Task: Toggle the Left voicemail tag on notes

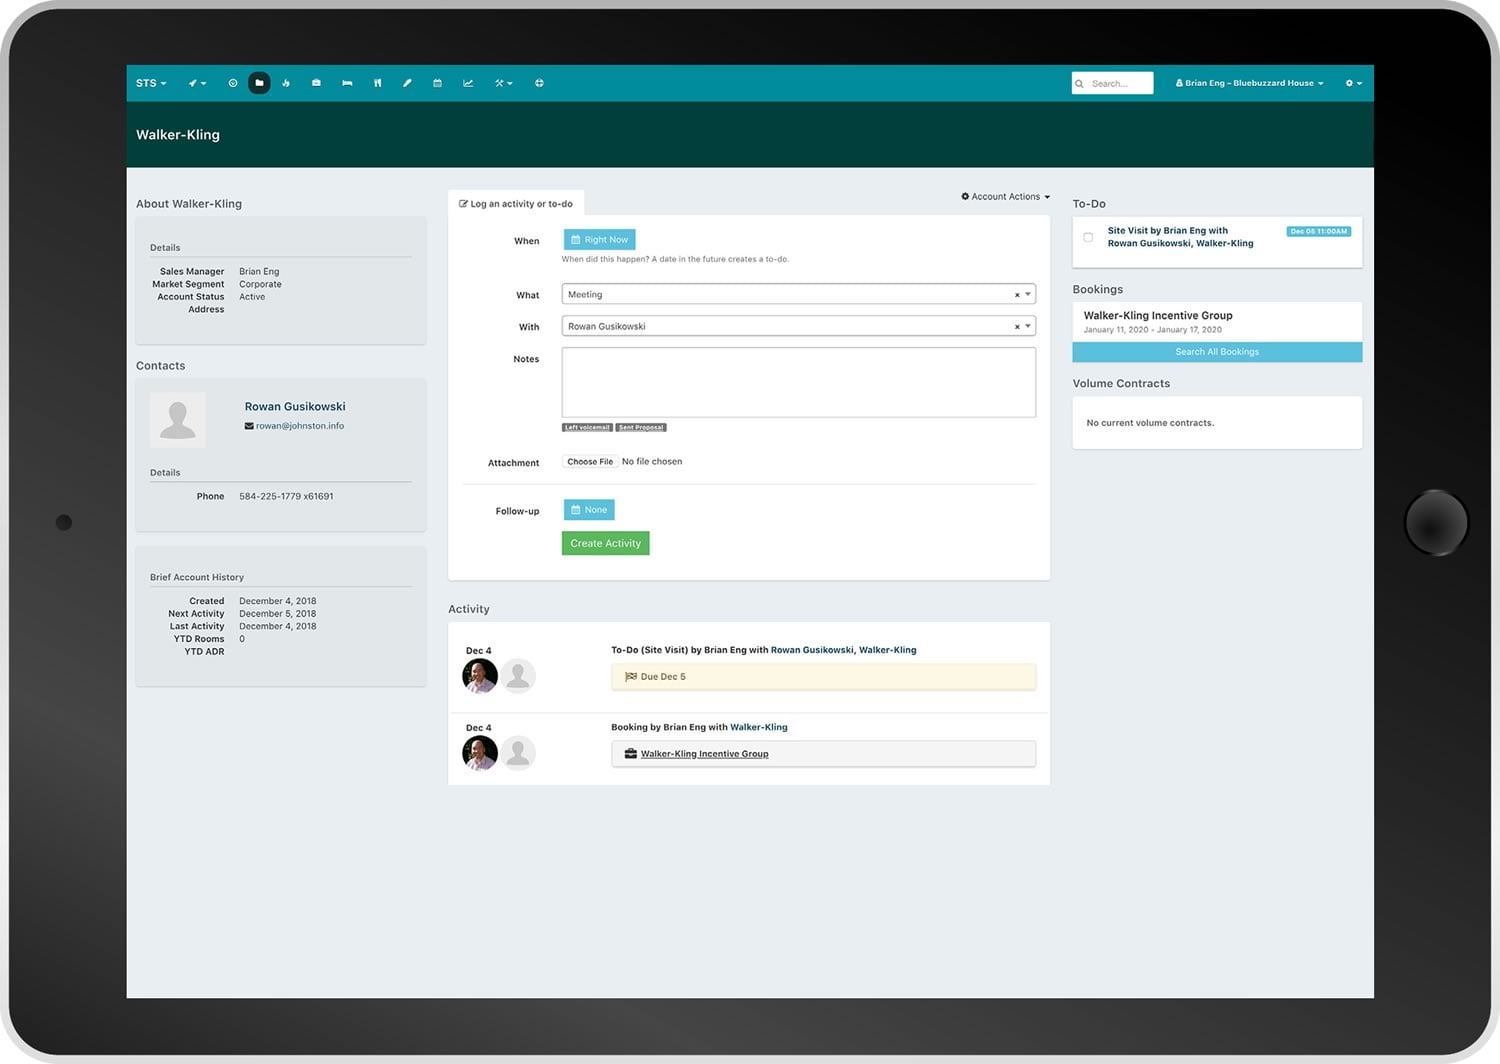Action: point(588,427)
